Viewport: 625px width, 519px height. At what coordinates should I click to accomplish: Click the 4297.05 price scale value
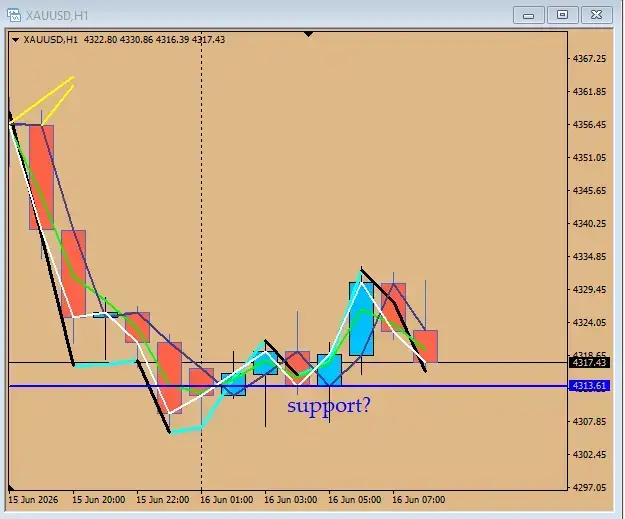click(589, 488)
